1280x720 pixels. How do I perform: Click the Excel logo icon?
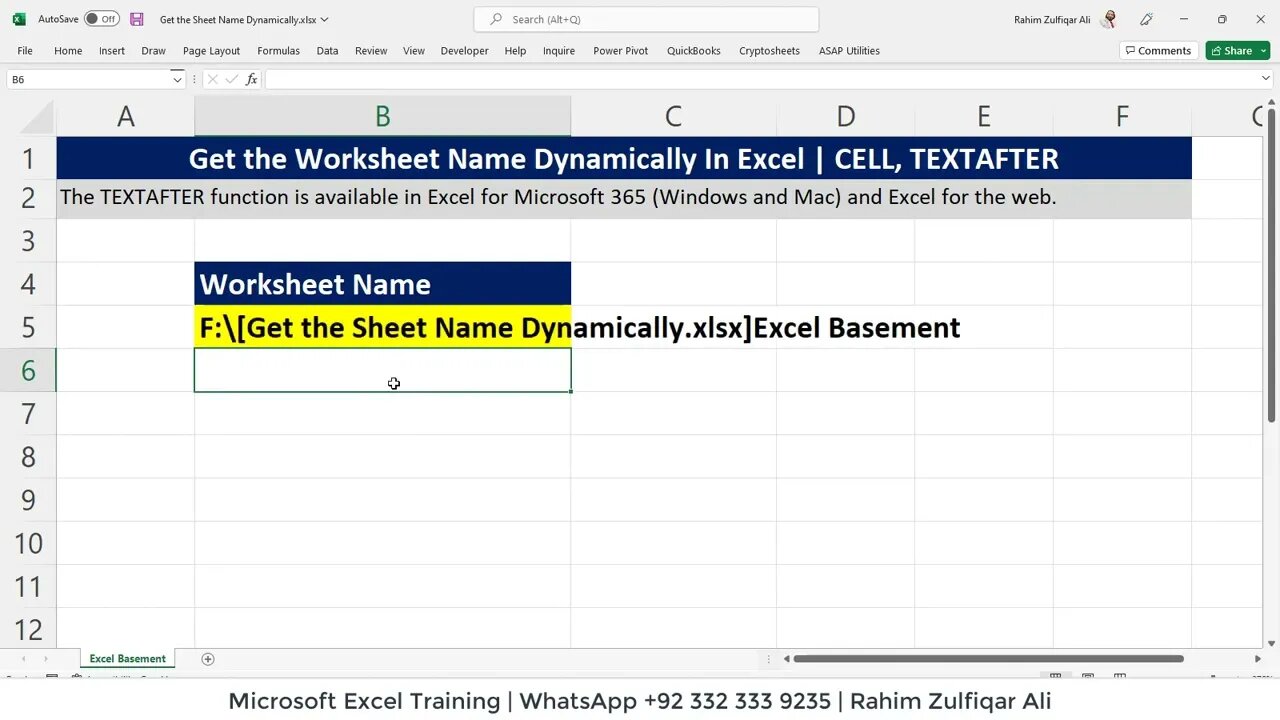point(19,19)
